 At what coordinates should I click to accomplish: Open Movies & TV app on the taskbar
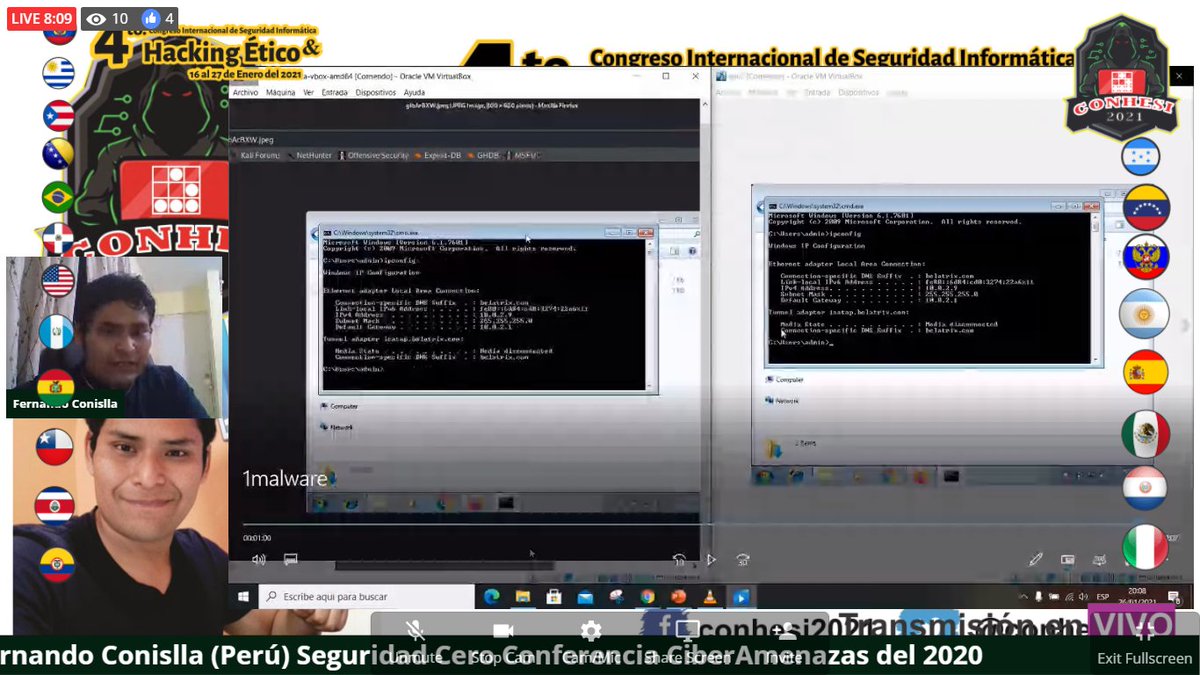(x=741, y=597)
